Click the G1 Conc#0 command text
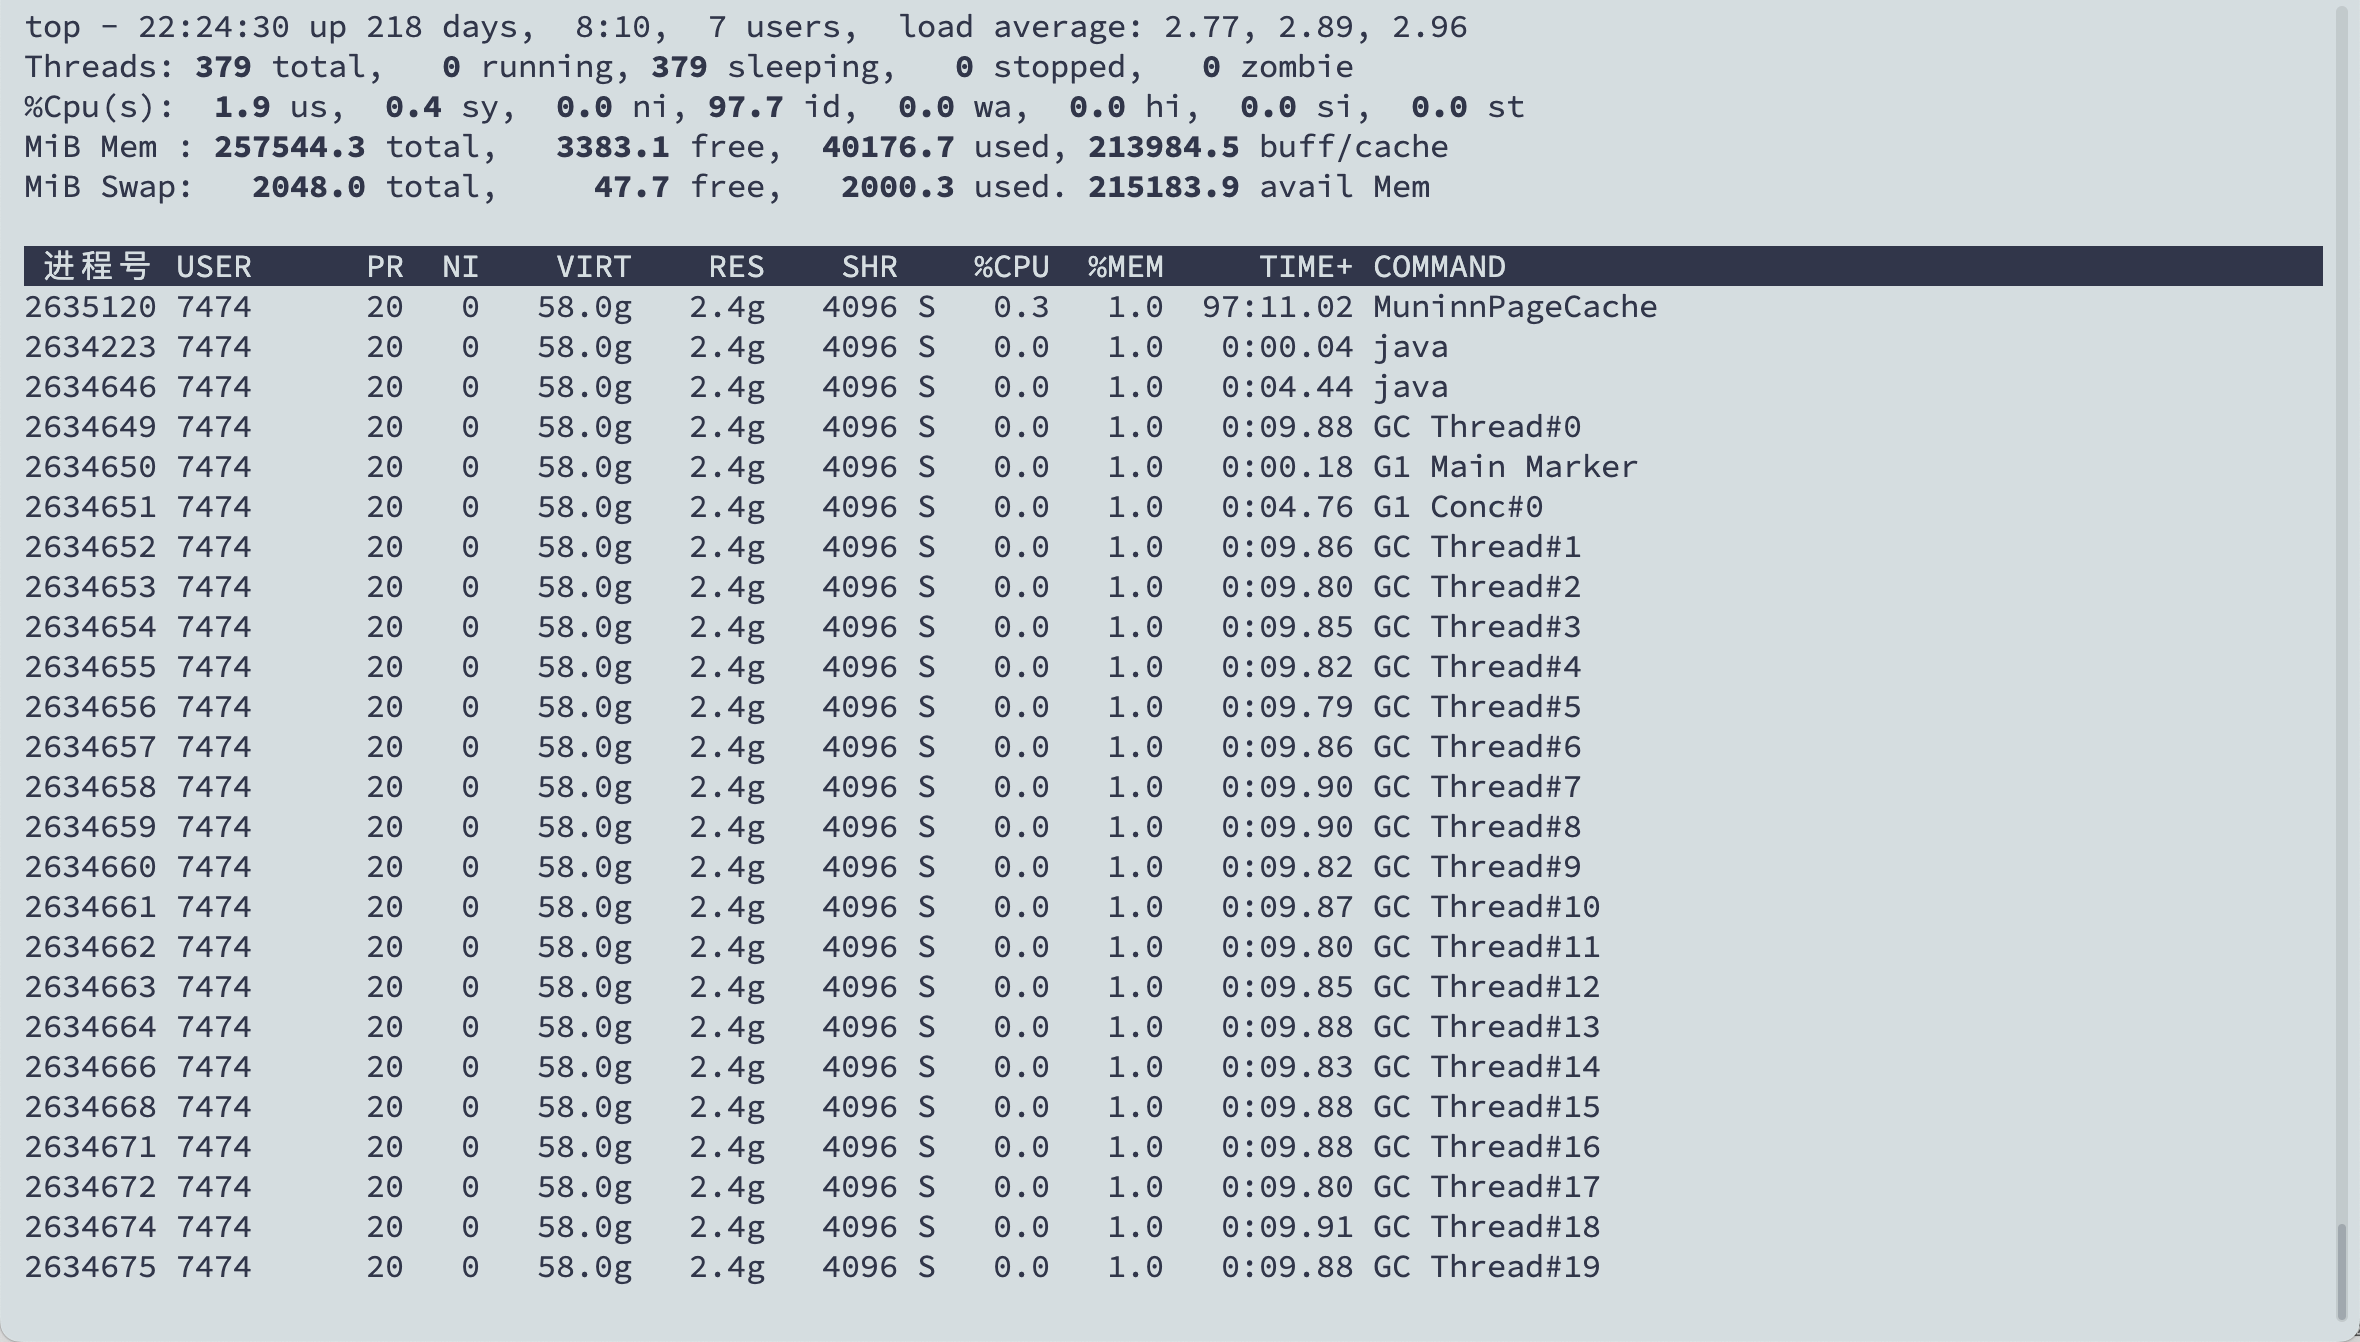This screenshot has width=2360, height=1342. pos(1457,507)
